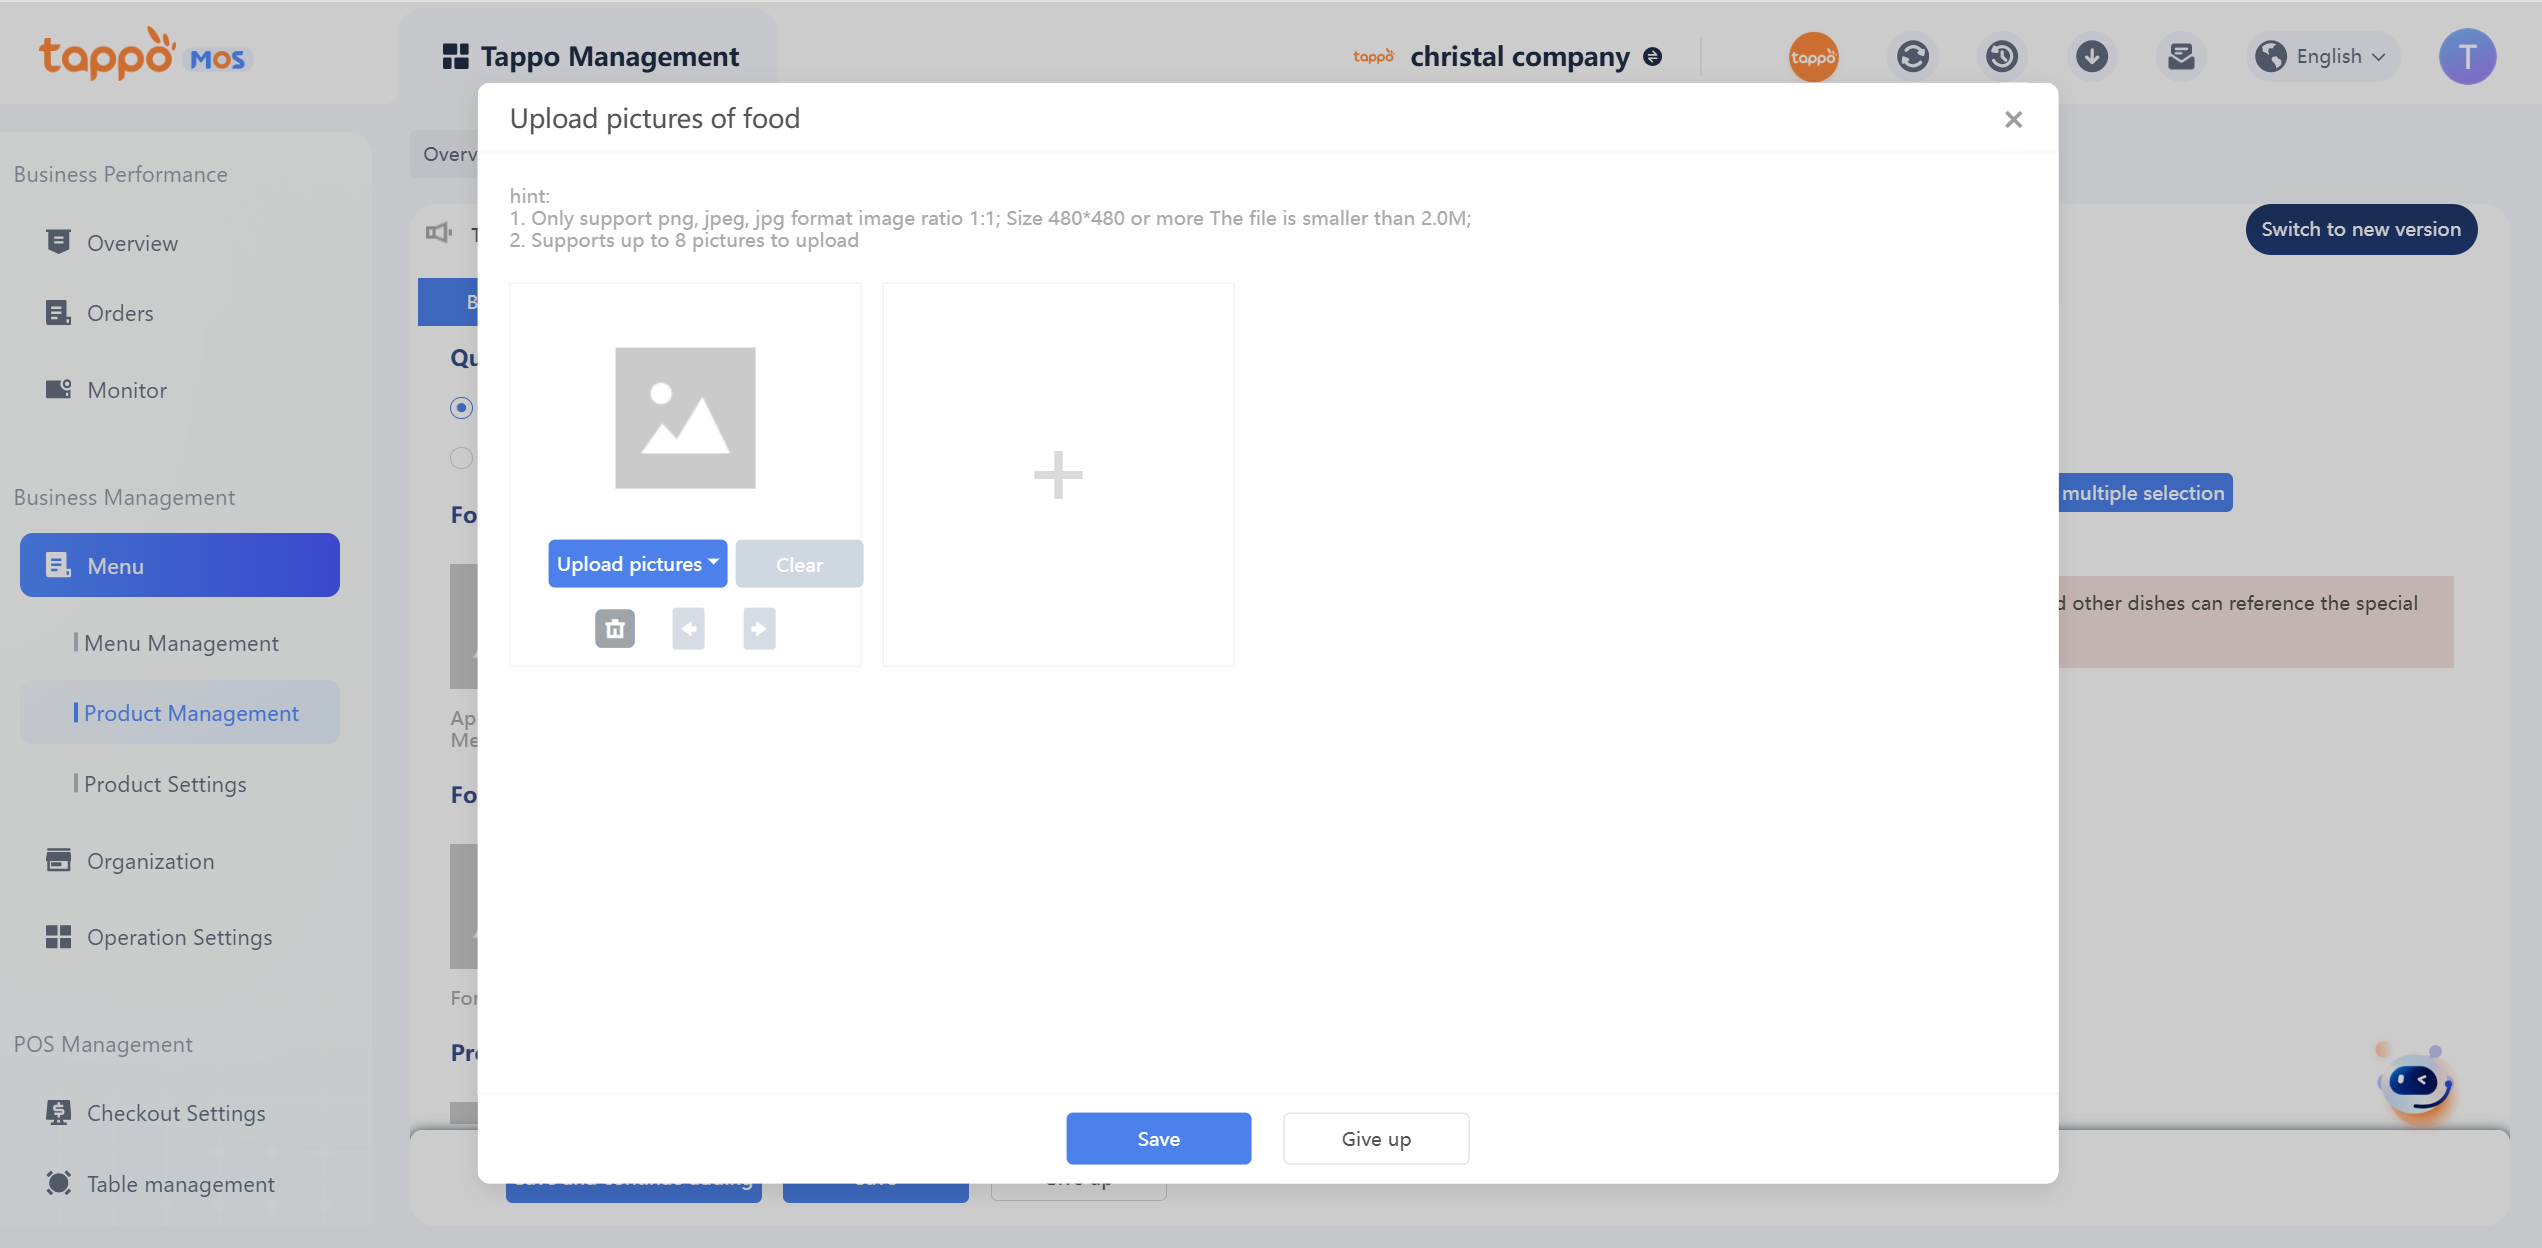Screen dimensions: 2542x1248
Task: Save the uploaded food pictures
Action: pos(1158,1139)
